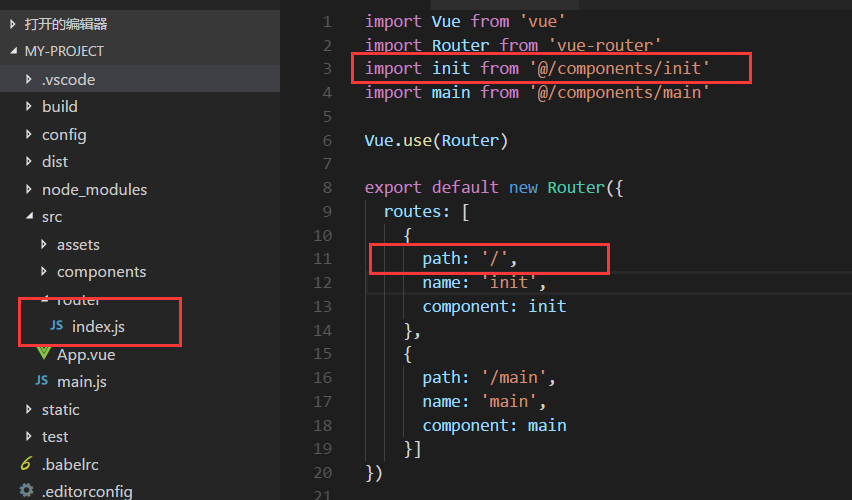Click 'component: init' on line 13
The height and width of the screenshot is (500, 852).
(494, 307)
